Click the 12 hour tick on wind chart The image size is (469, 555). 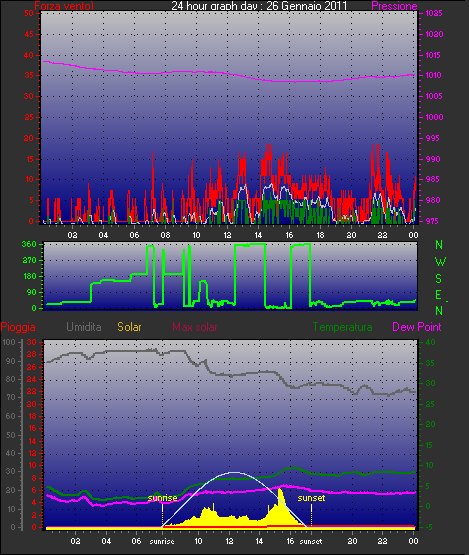click(227, 235)
